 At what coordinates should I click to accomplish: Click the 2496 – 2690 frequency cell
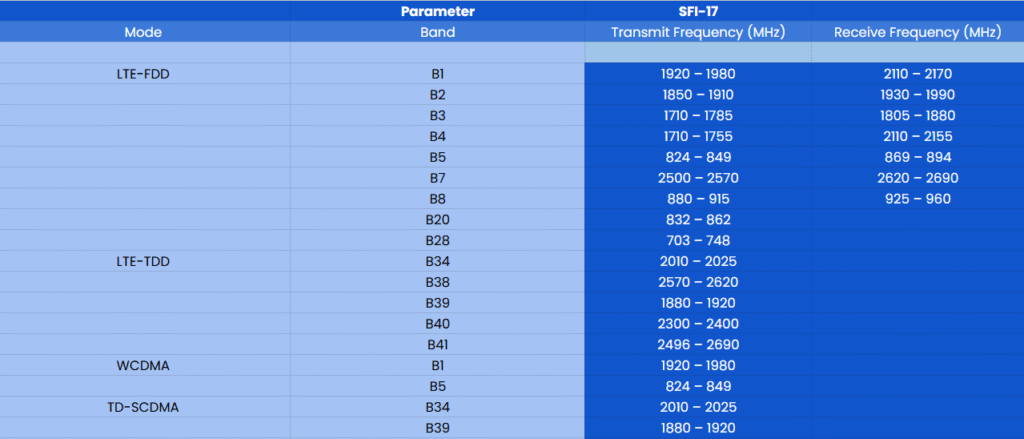[698, 344]
